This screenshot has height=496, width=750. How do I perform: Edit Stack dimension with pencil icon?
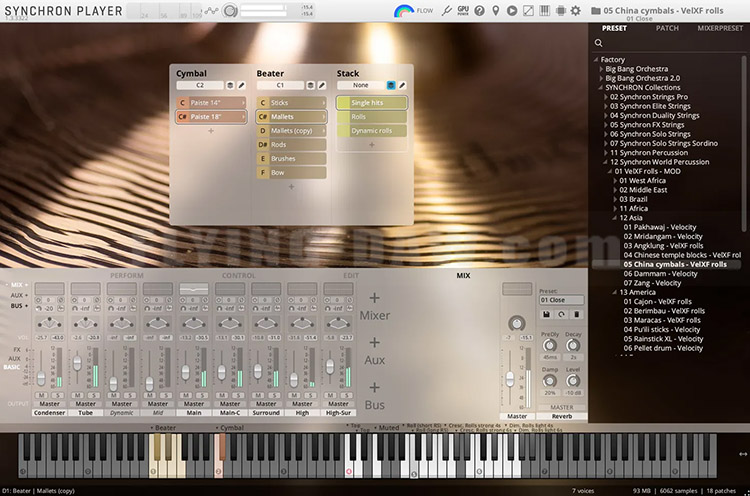(x=402, y=85)
